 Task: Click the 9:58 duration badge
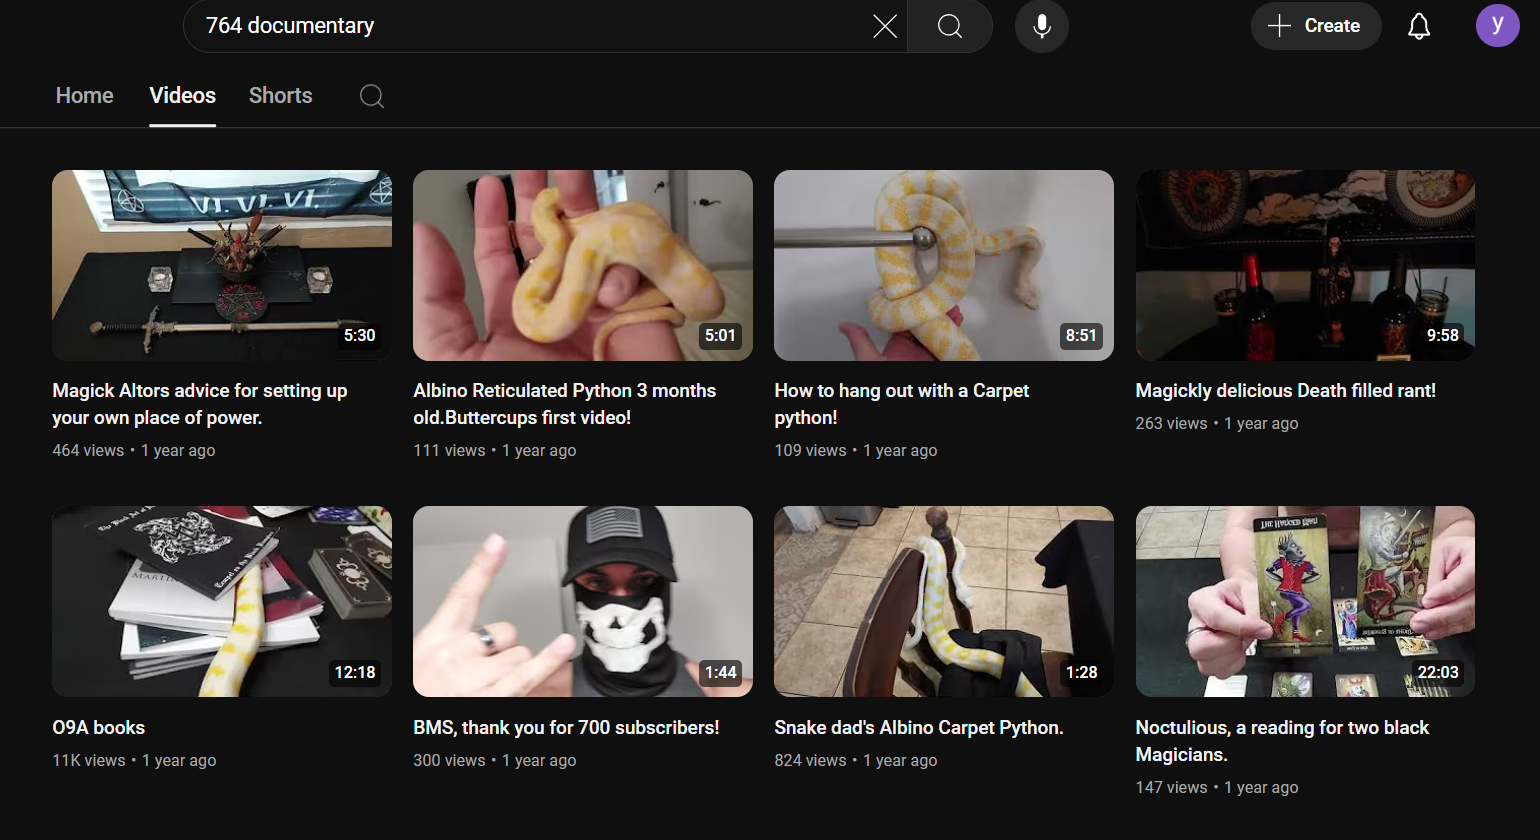(x=1443, y=336)
